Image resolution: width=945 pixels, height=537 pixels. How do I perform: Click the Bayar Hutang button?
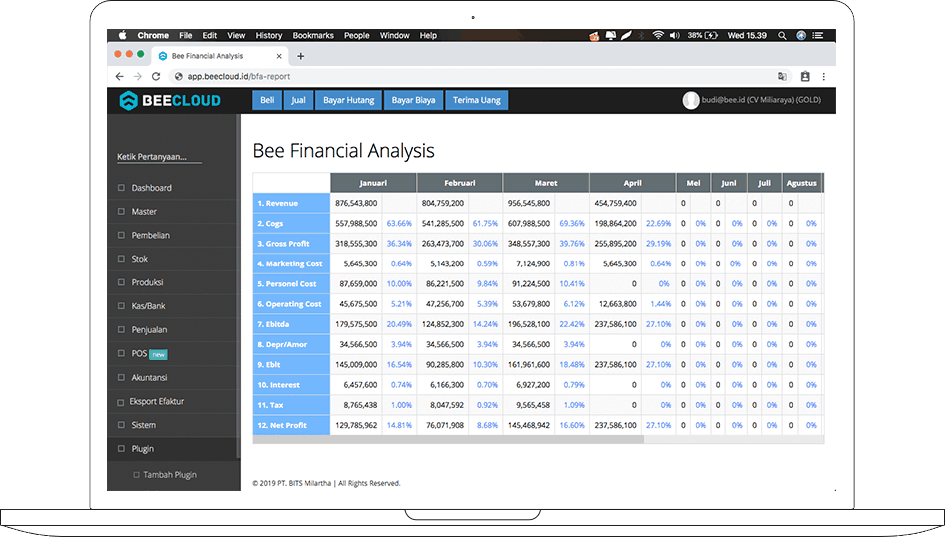point(348,100)
